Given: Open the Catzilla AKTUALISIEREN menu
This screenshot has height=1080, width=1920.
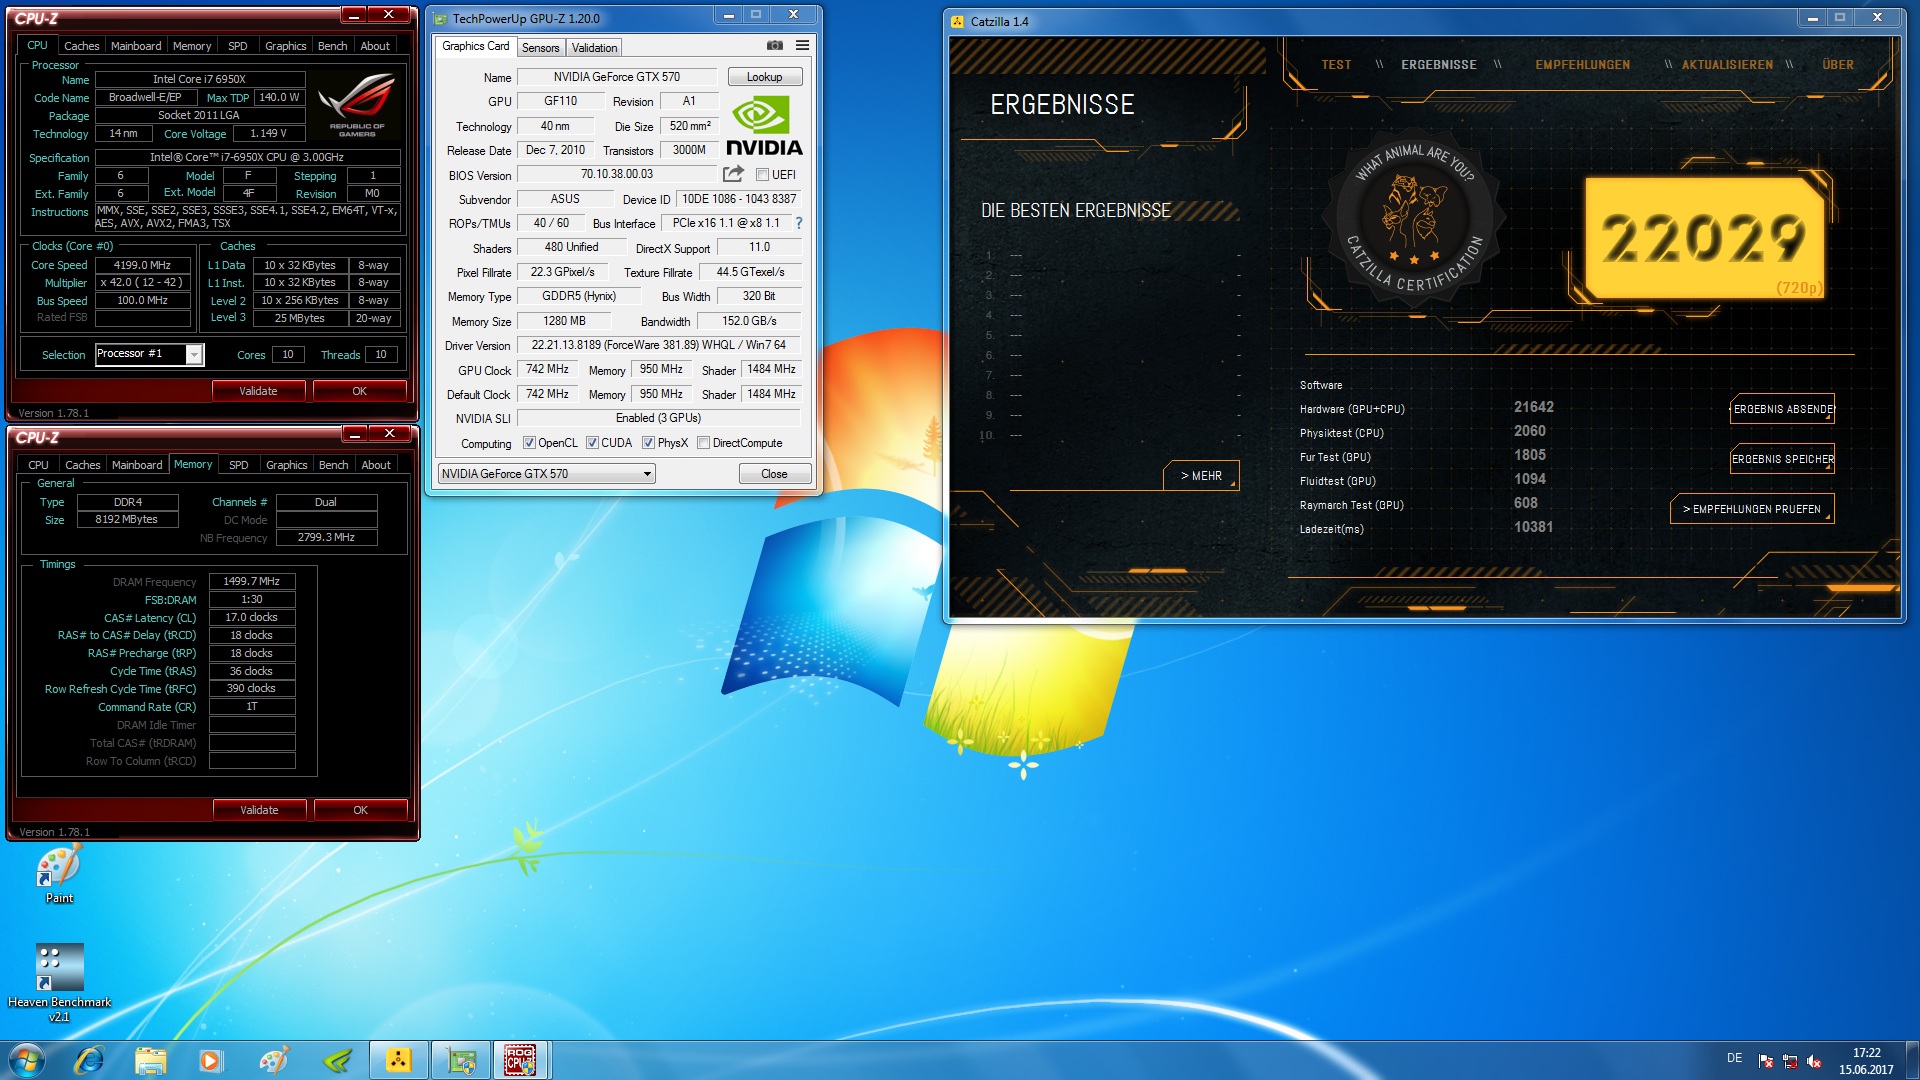Looking at the screenshot, I should pyautogui.click(x=1727, y=65).
